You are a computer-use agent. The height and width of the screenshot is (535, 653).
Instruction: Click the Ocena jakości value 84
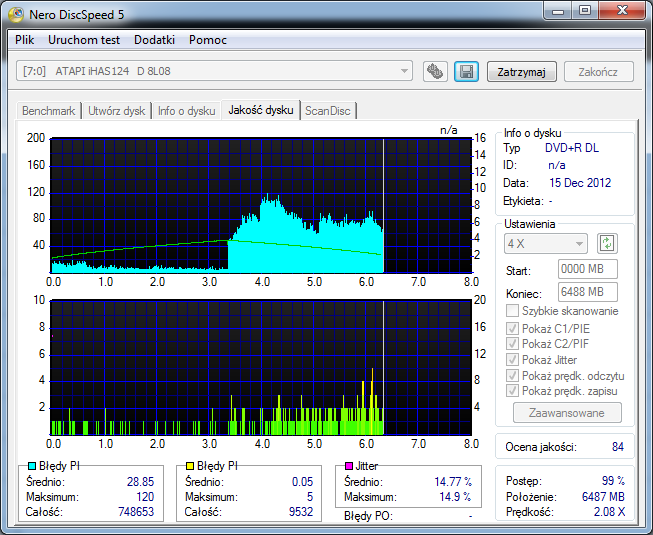pos(618,447)
